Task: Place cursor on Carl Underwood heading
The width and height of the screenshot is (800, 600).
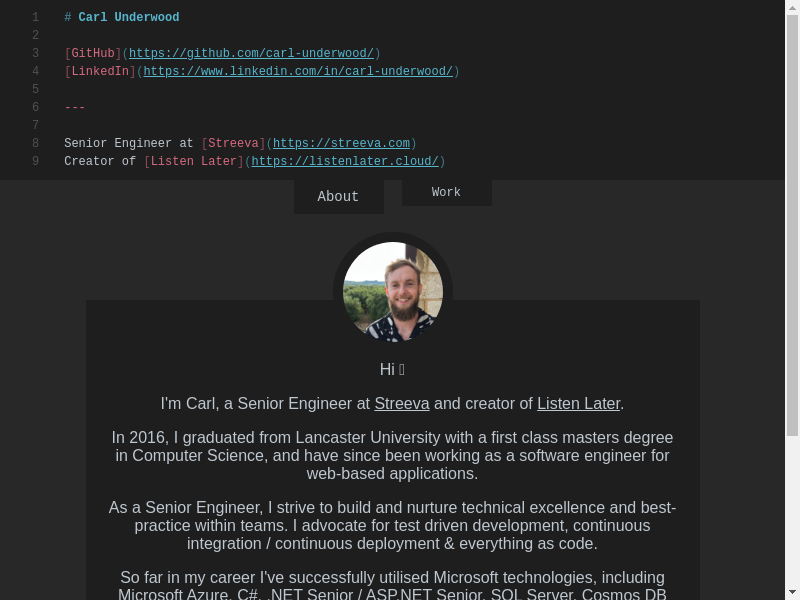Action: point(129,18)
